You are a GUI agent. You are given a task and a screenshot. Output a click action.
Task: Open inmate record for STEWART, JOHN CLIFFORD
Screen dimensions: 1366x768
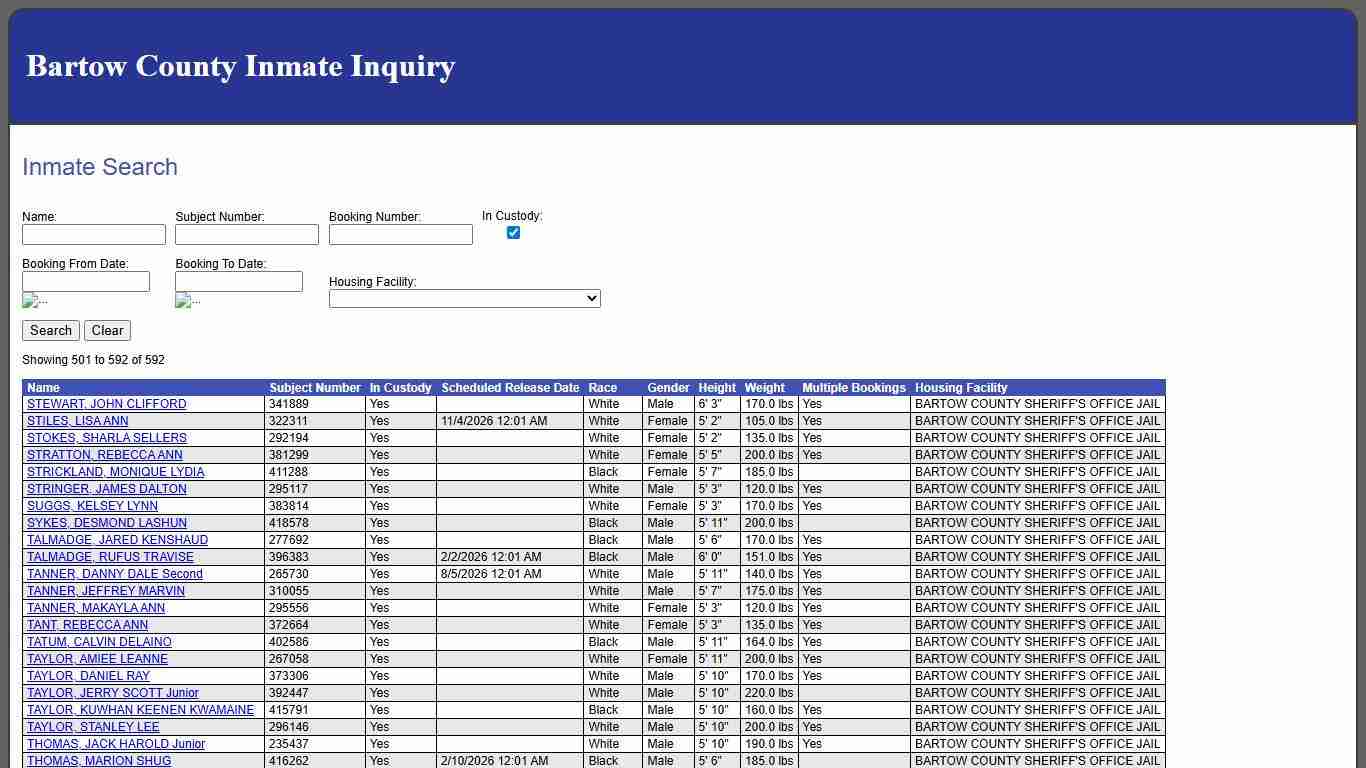106,404
